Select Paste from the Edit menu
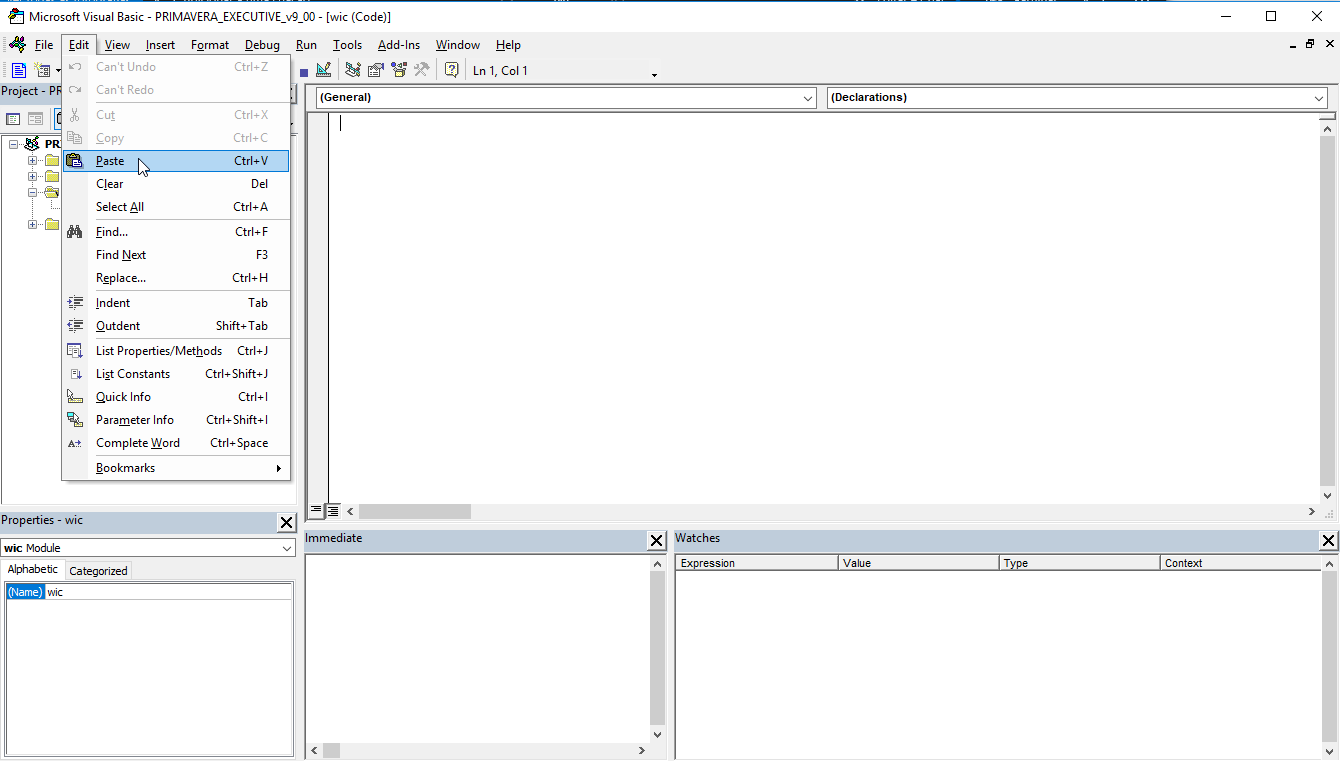 (x=110, y=161)
